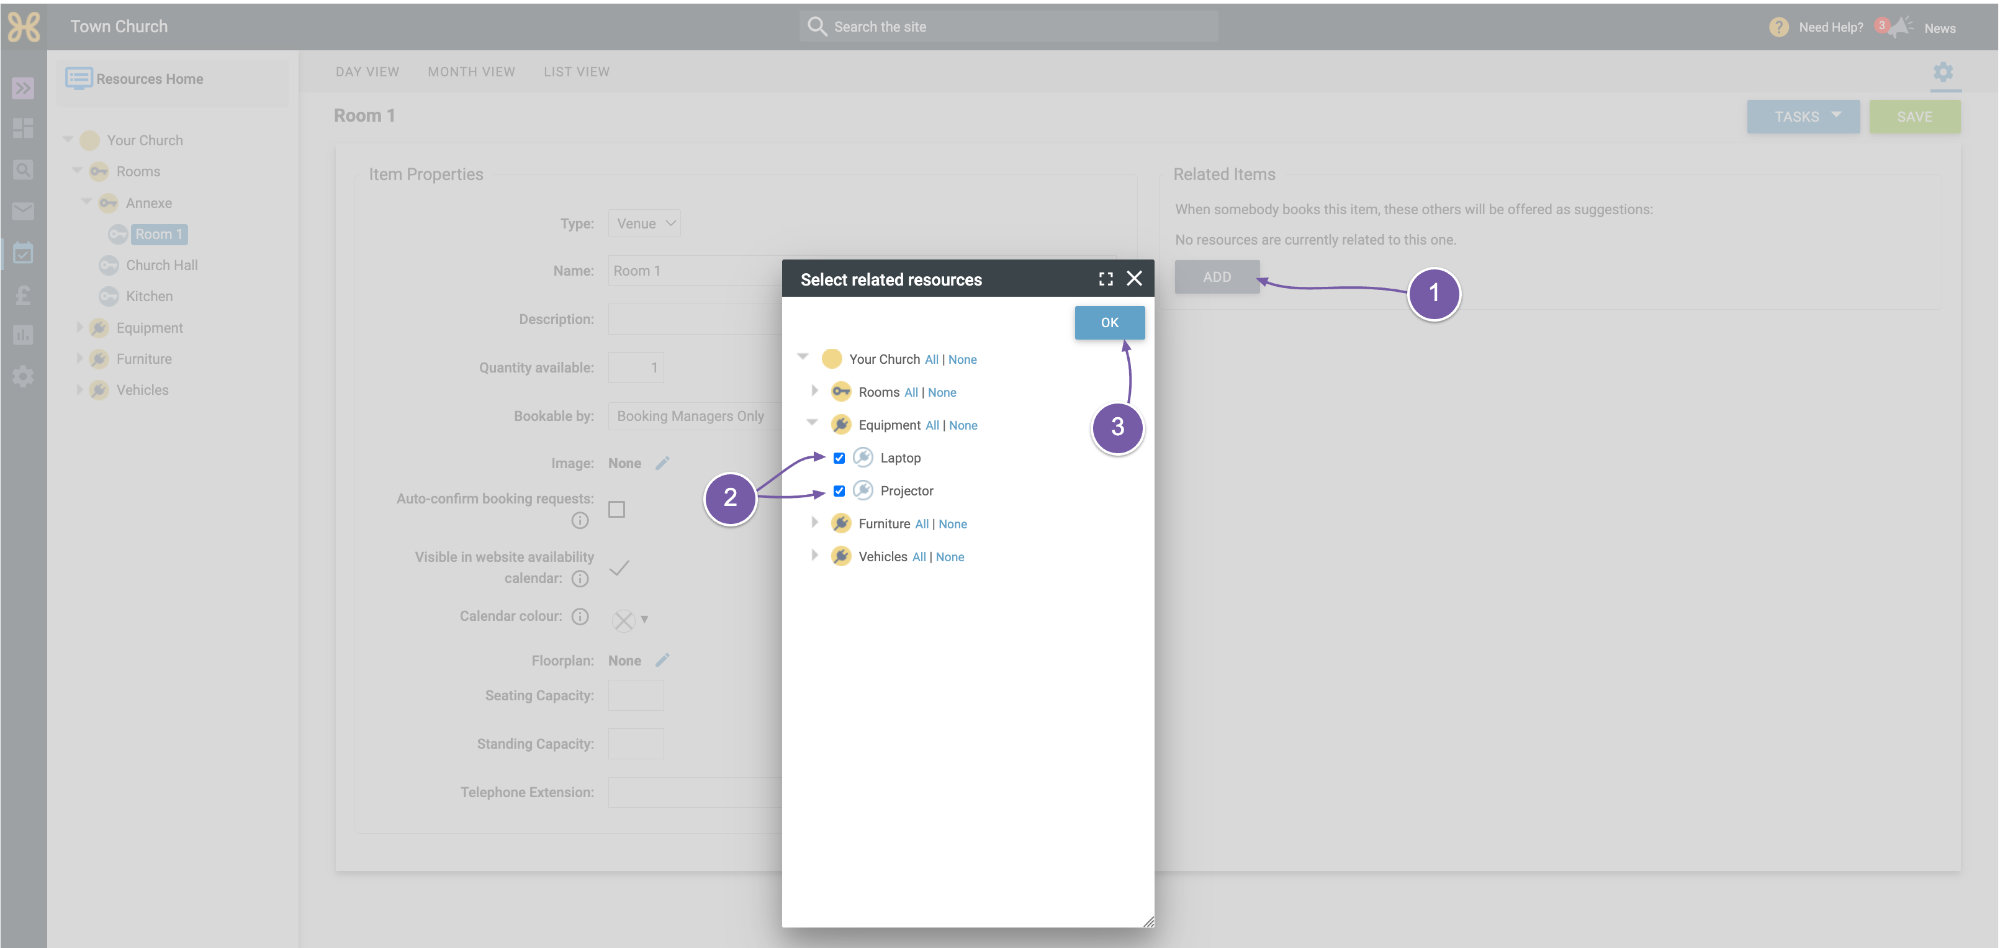This screenshot has height=948, width=2000.
Task: Select Room 1 in the sidebar tree
Action: [159, 234]
